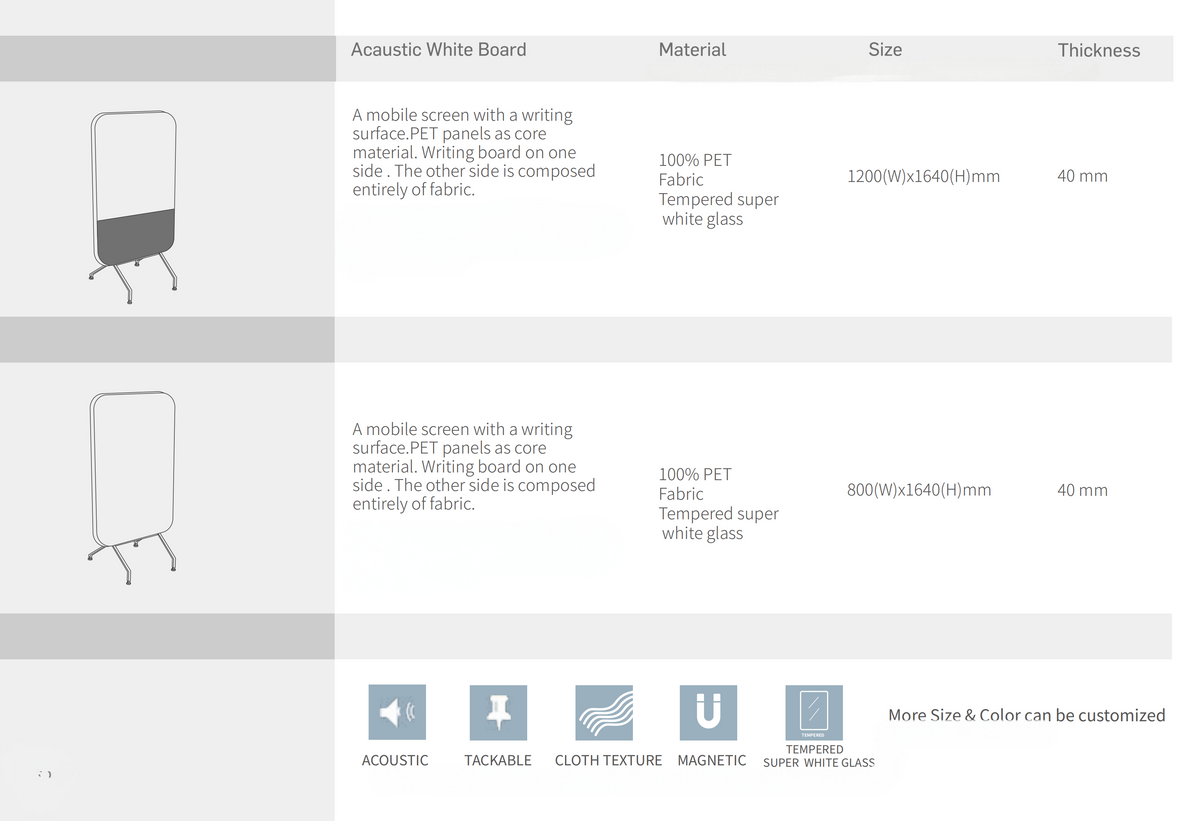1200x821 pixels.
Task: Click the 800(W)x1640(H)mm size value
Action: 919,490
